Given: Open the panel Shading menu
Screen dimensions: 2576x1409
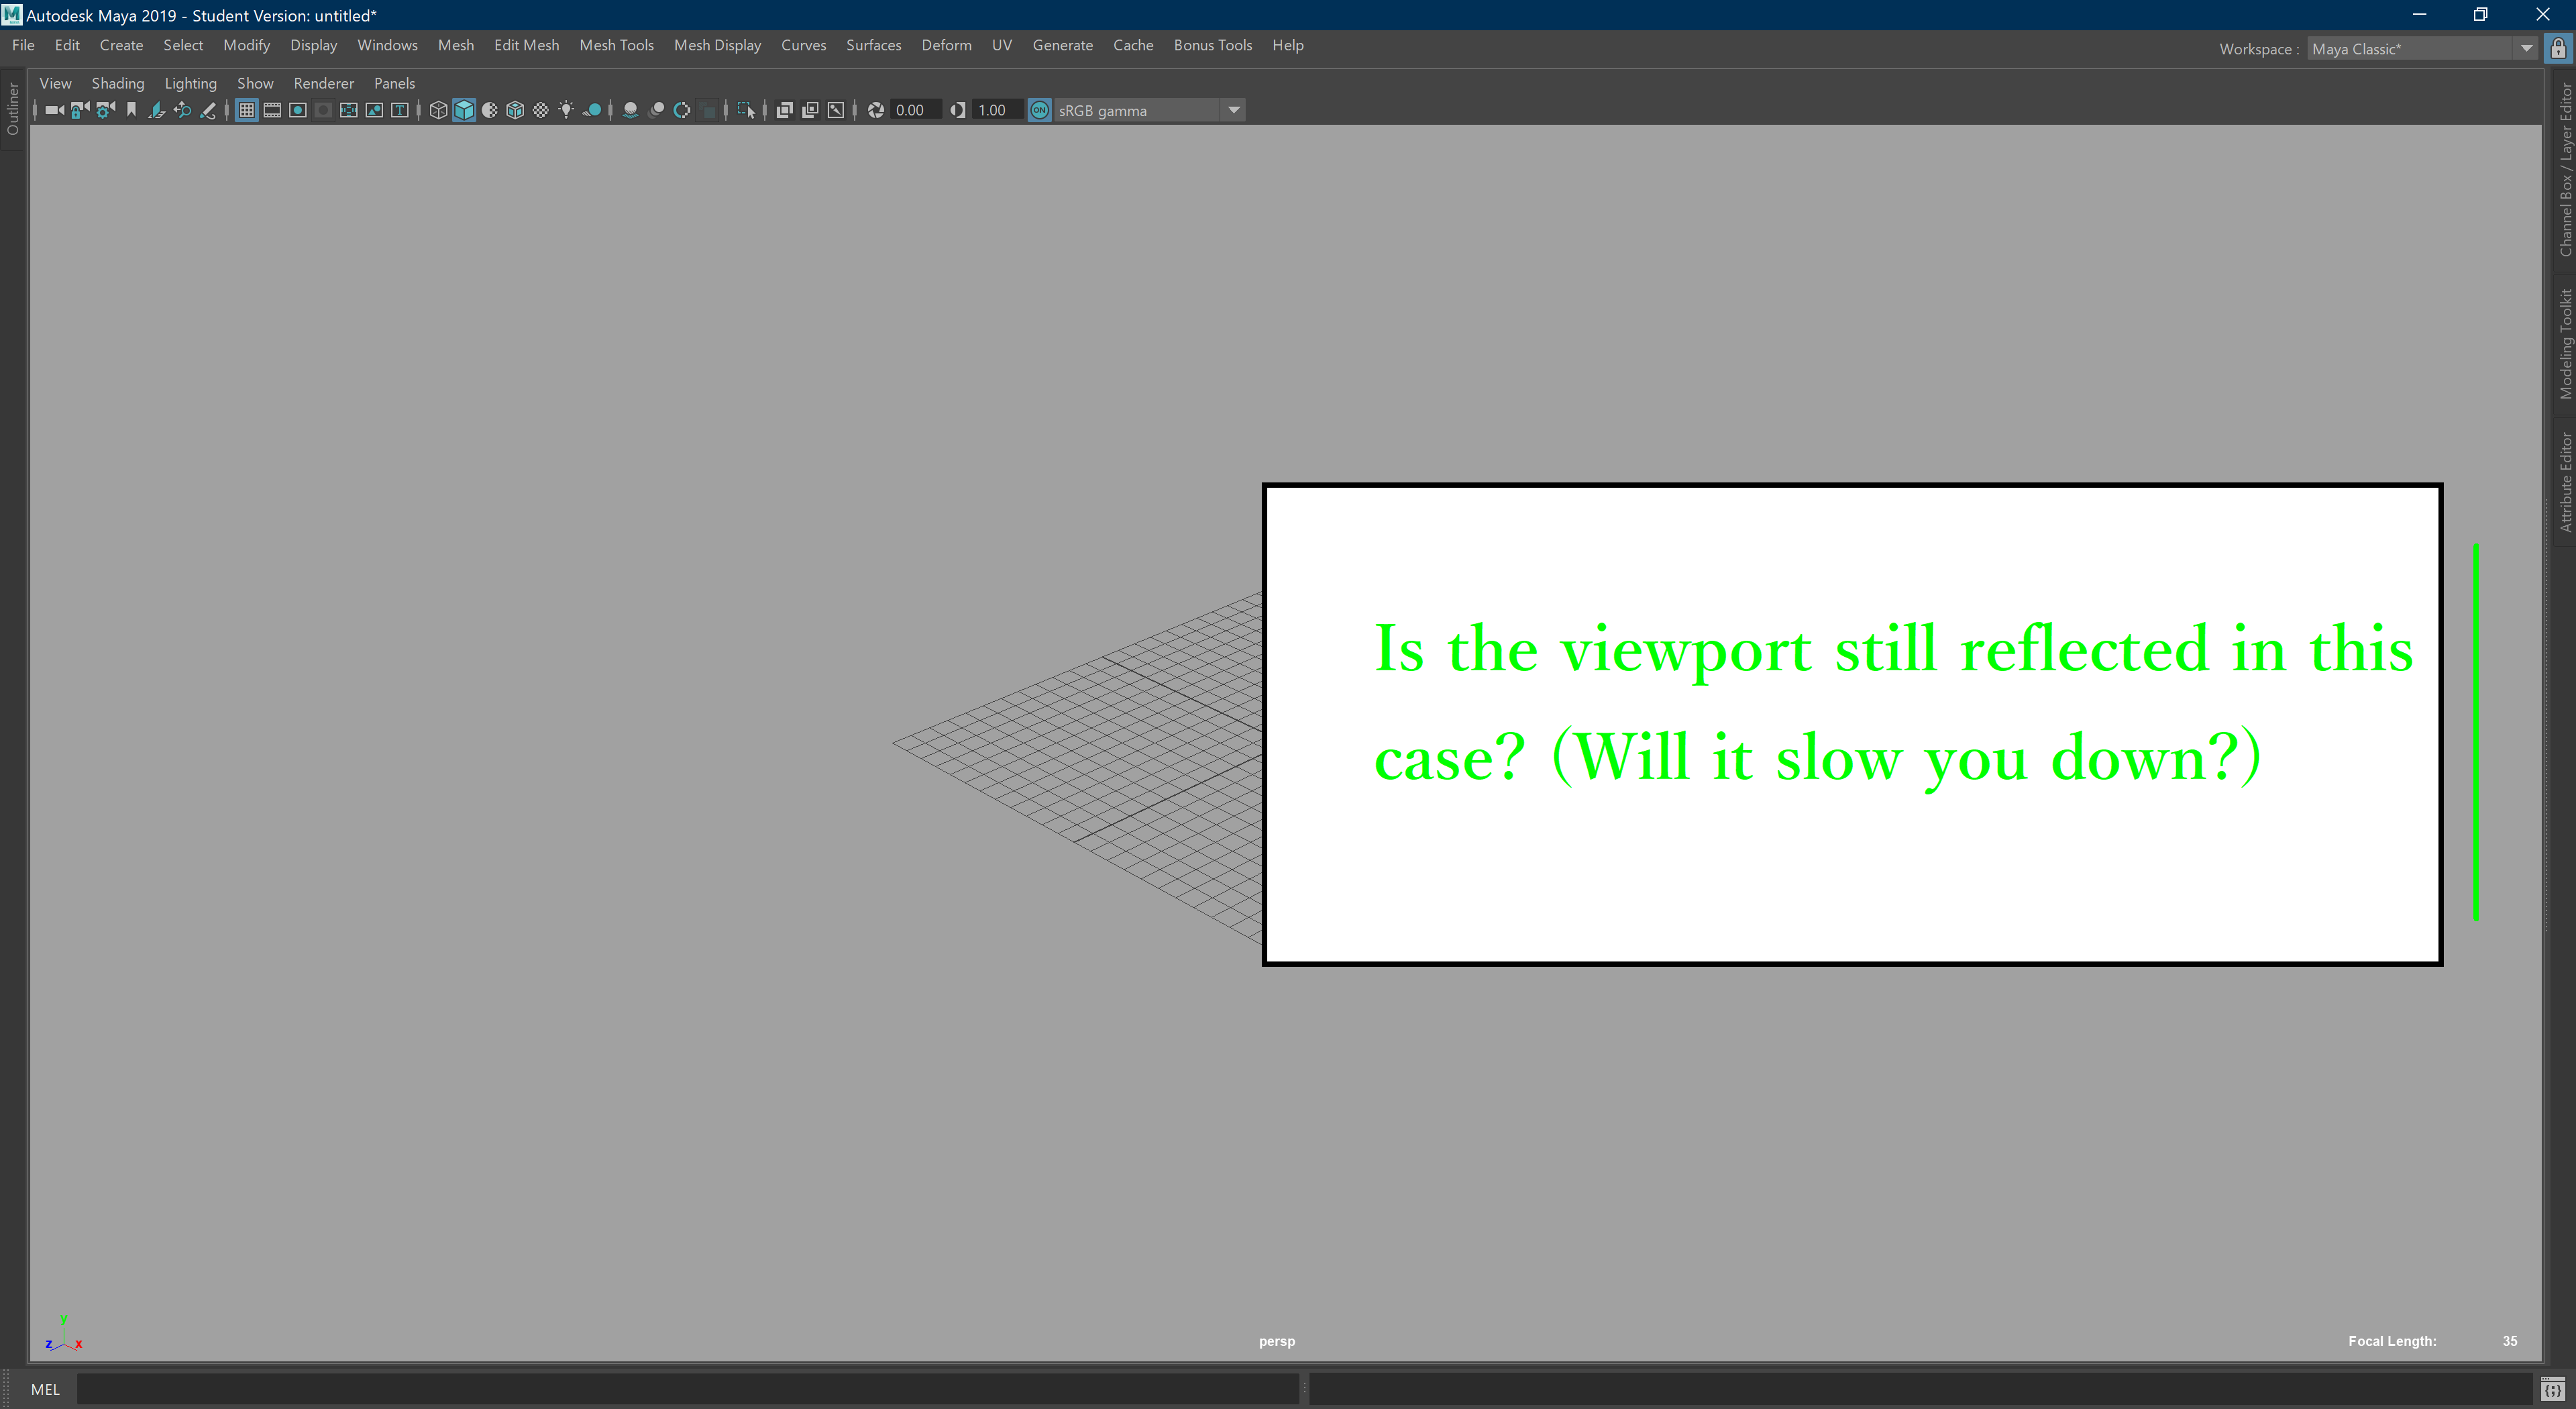Looking at the screenshot, I should point(118,83).
